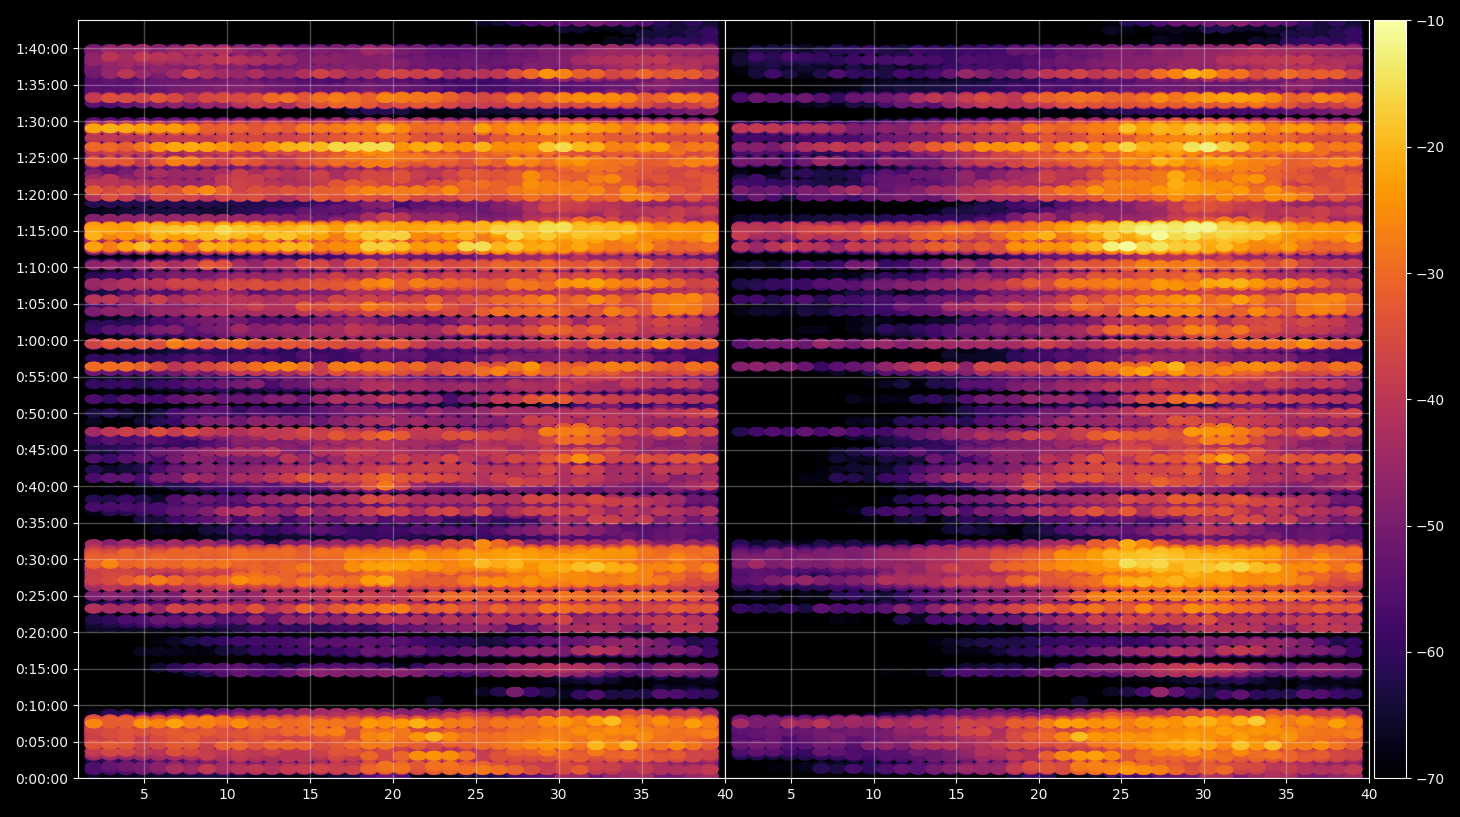
Task: Click the inferno colorbar gradient strip
Action: 1390,399
